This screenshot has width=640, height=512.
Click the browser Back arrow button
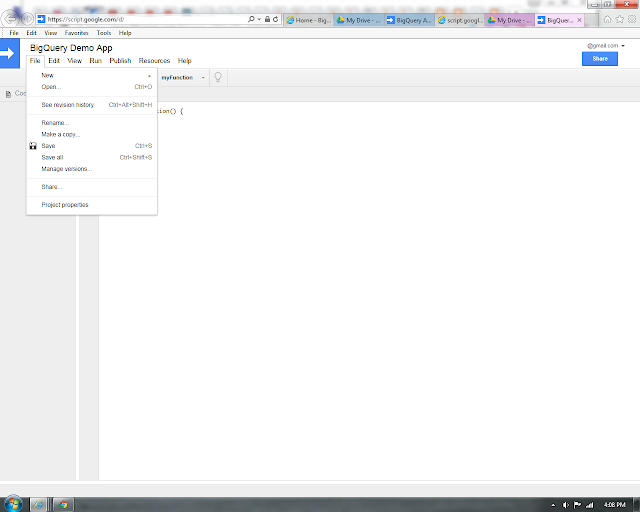pyautogui.click(x=10, y=18)
